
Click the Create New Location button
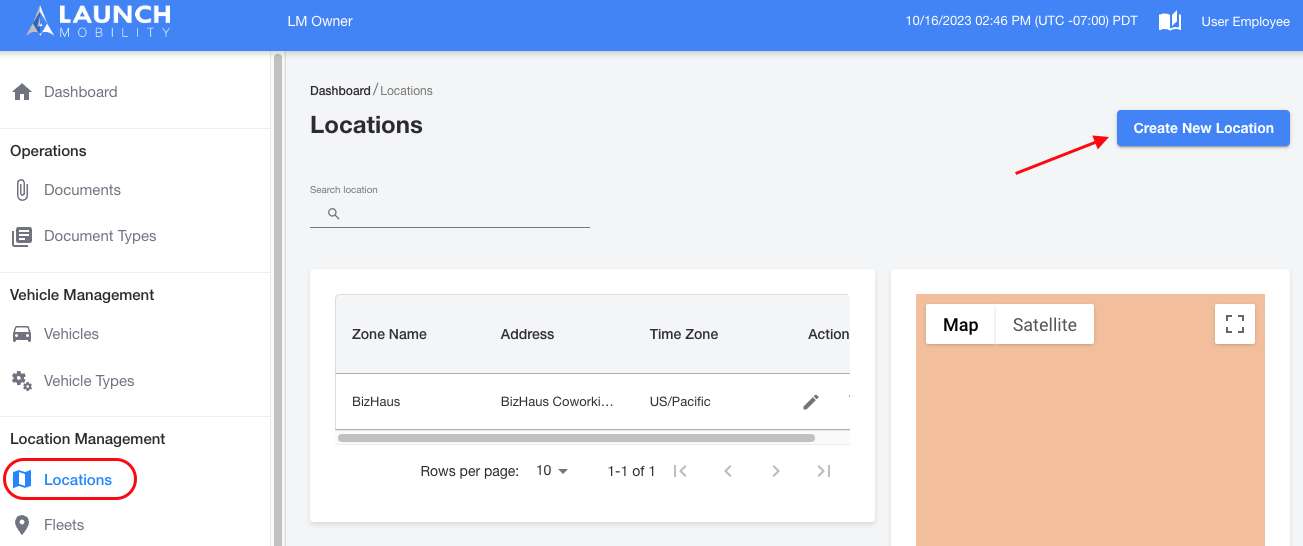1203,128
